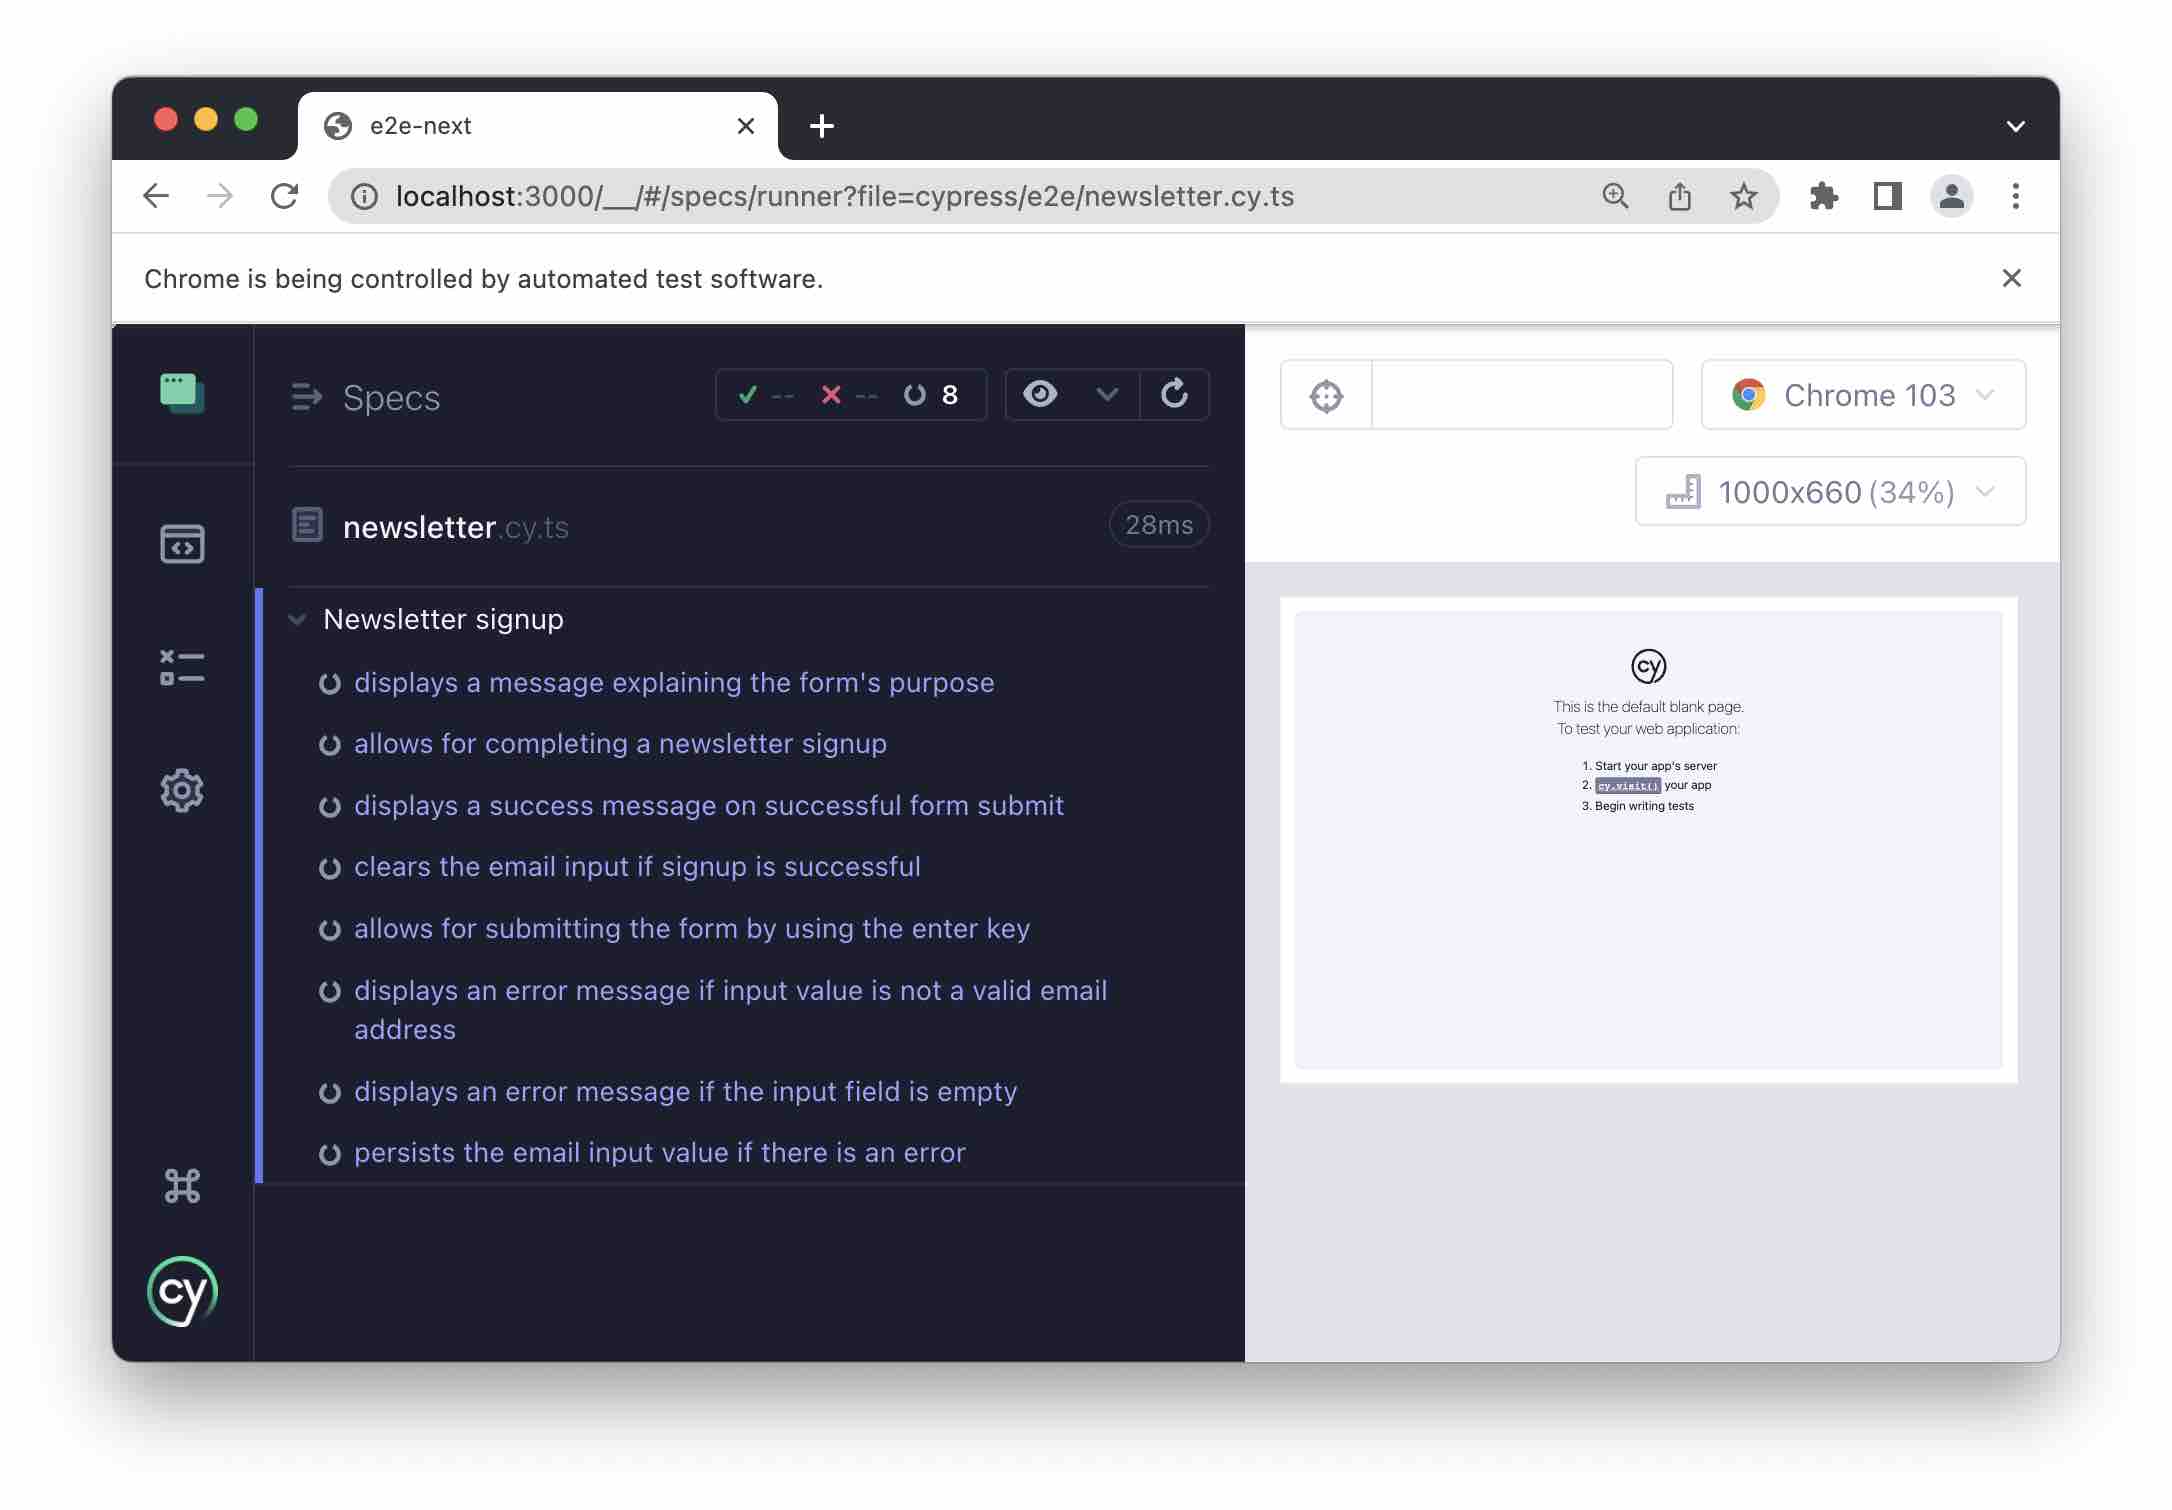Open the runs list icon in sidebar
This screenshot has height=1510, width=2172.
182,667
